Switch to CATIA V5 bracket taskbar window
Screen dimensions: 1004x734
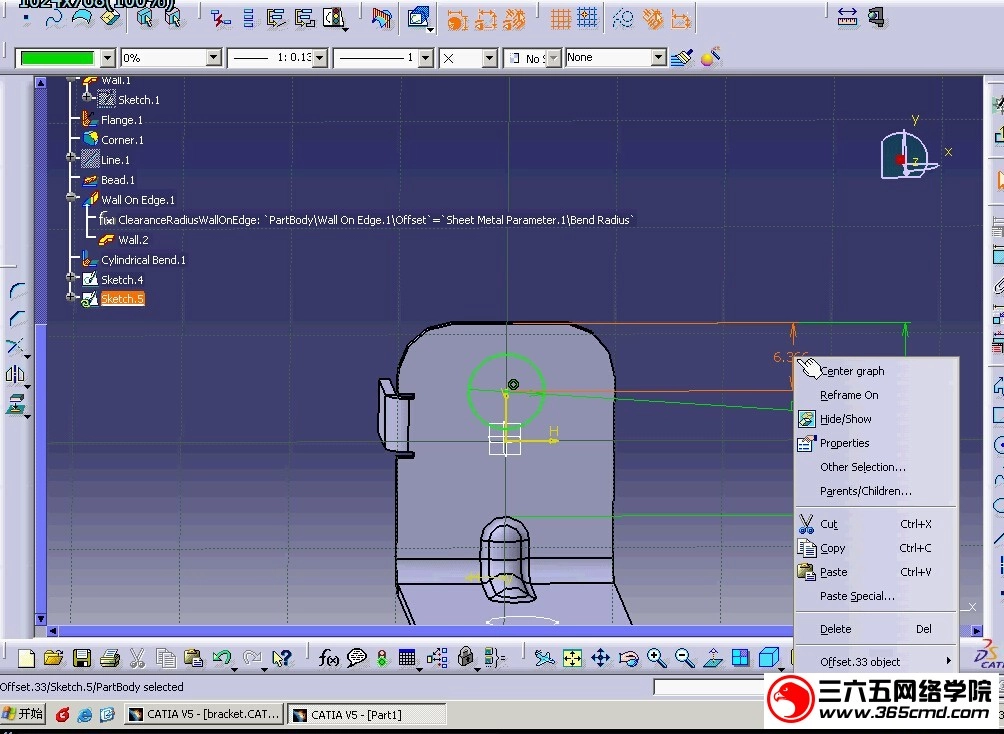coord(205,714)
